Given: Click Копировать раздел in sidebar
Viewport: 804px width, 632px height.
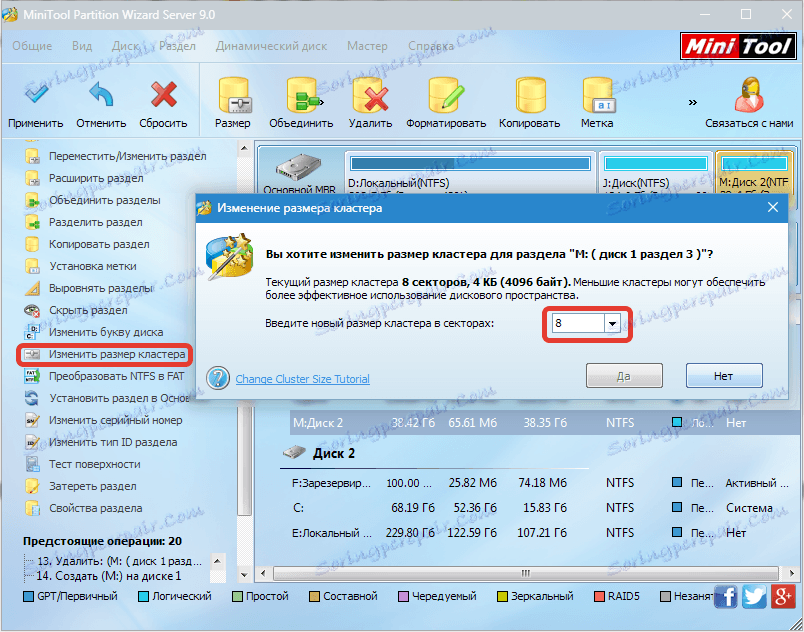Looking at the screenshot, I should tap(87, 244).
